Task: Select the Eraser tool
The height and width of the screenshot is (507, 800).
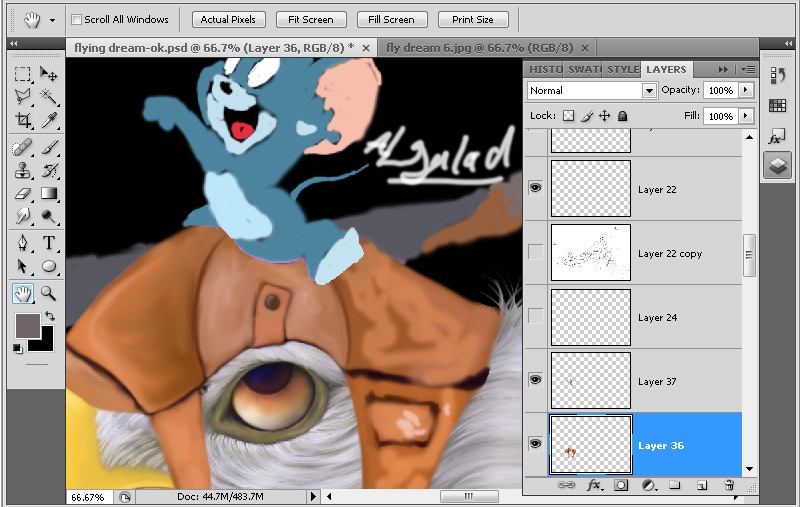Action: pyautogui.click(x=22, y=194)
